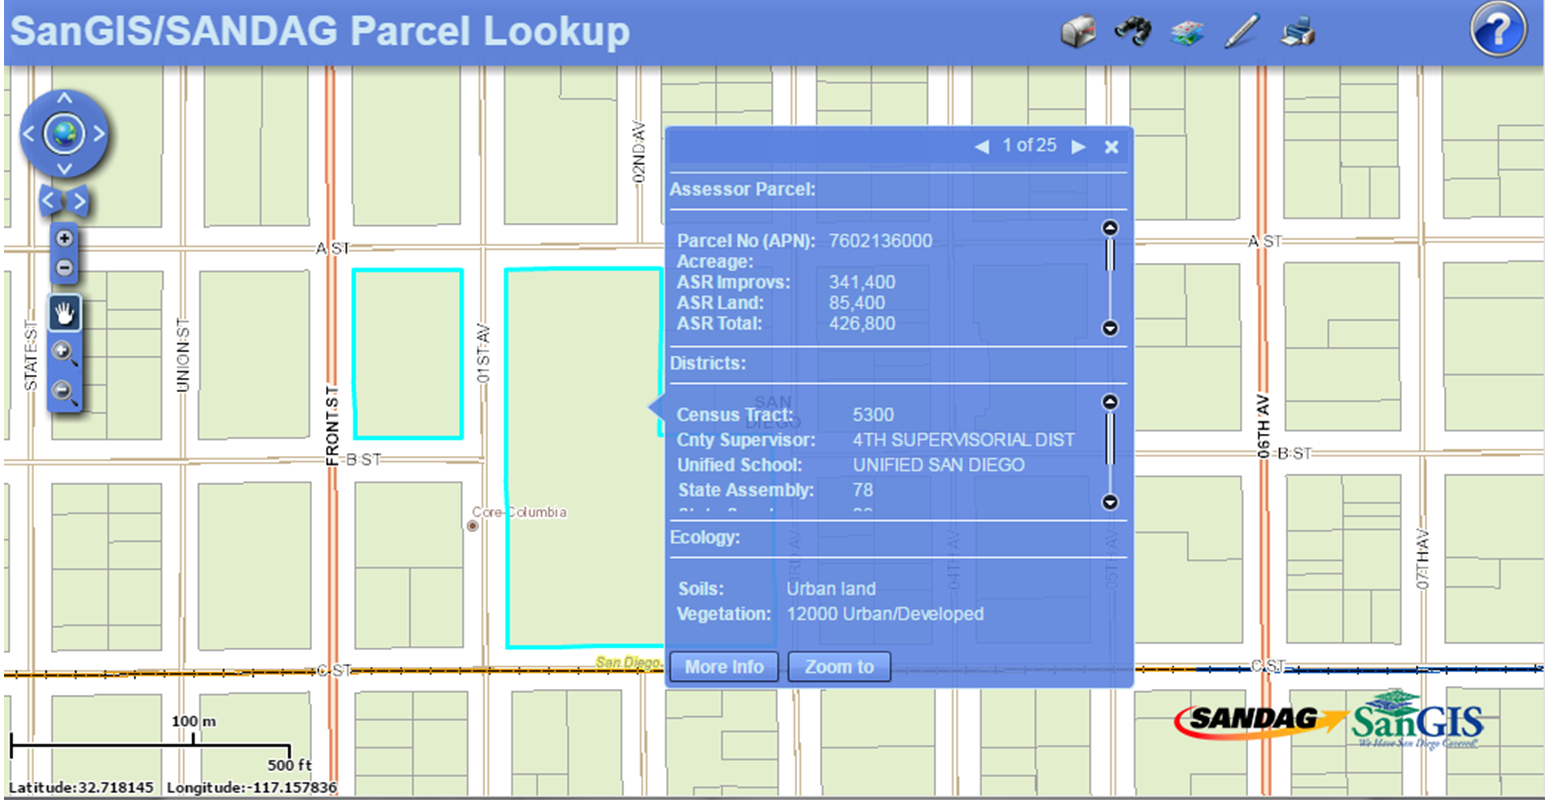Viewport: 1549px width, 804px height.
Task: Click the Districts scrollbar thumb
Action: (1110, 439)
